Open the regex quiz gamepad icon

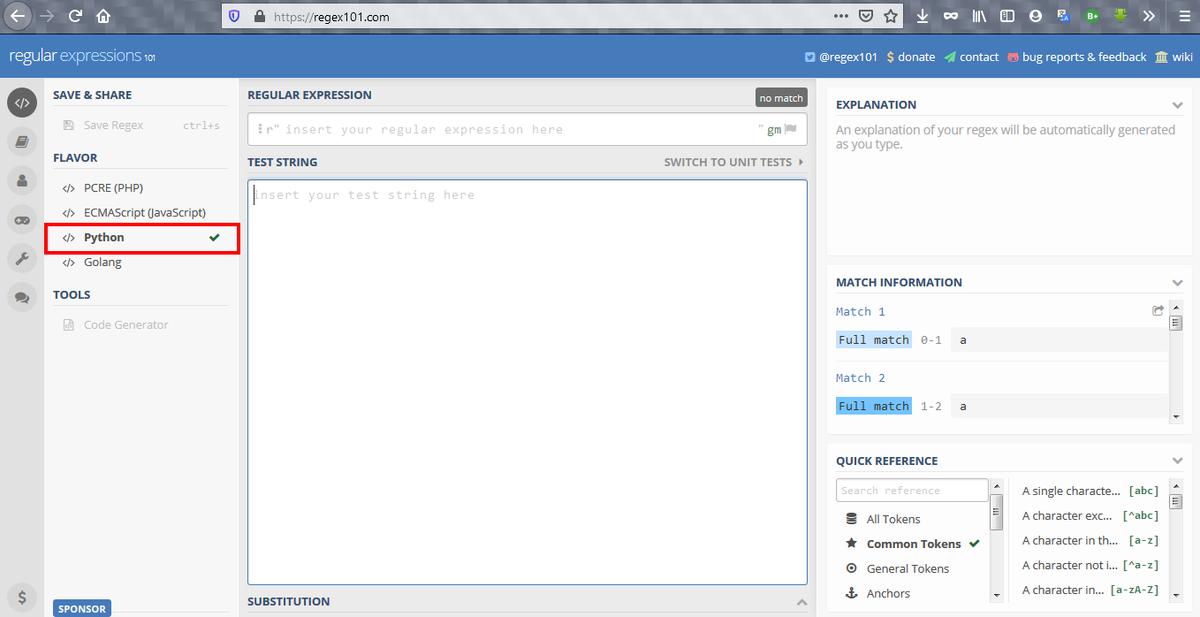click(x=22, y=220)
